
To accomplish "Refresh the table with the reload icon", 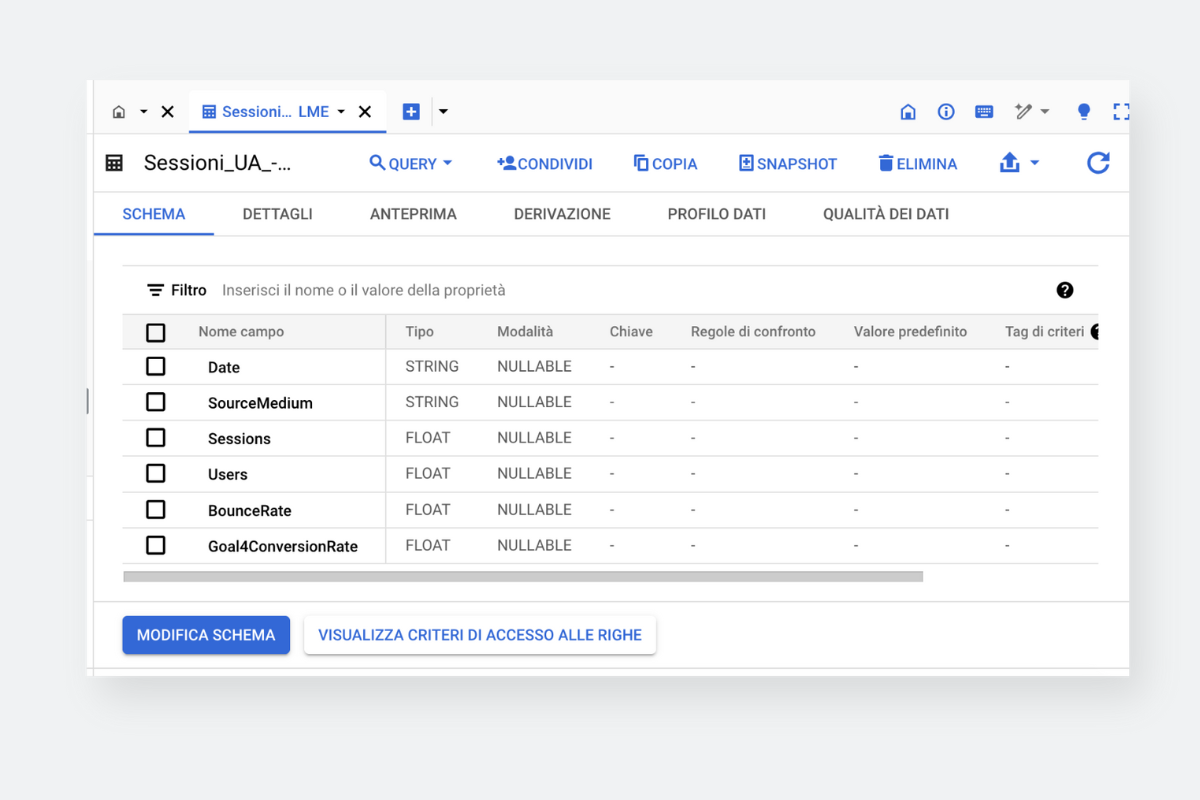I will 1098,163.
